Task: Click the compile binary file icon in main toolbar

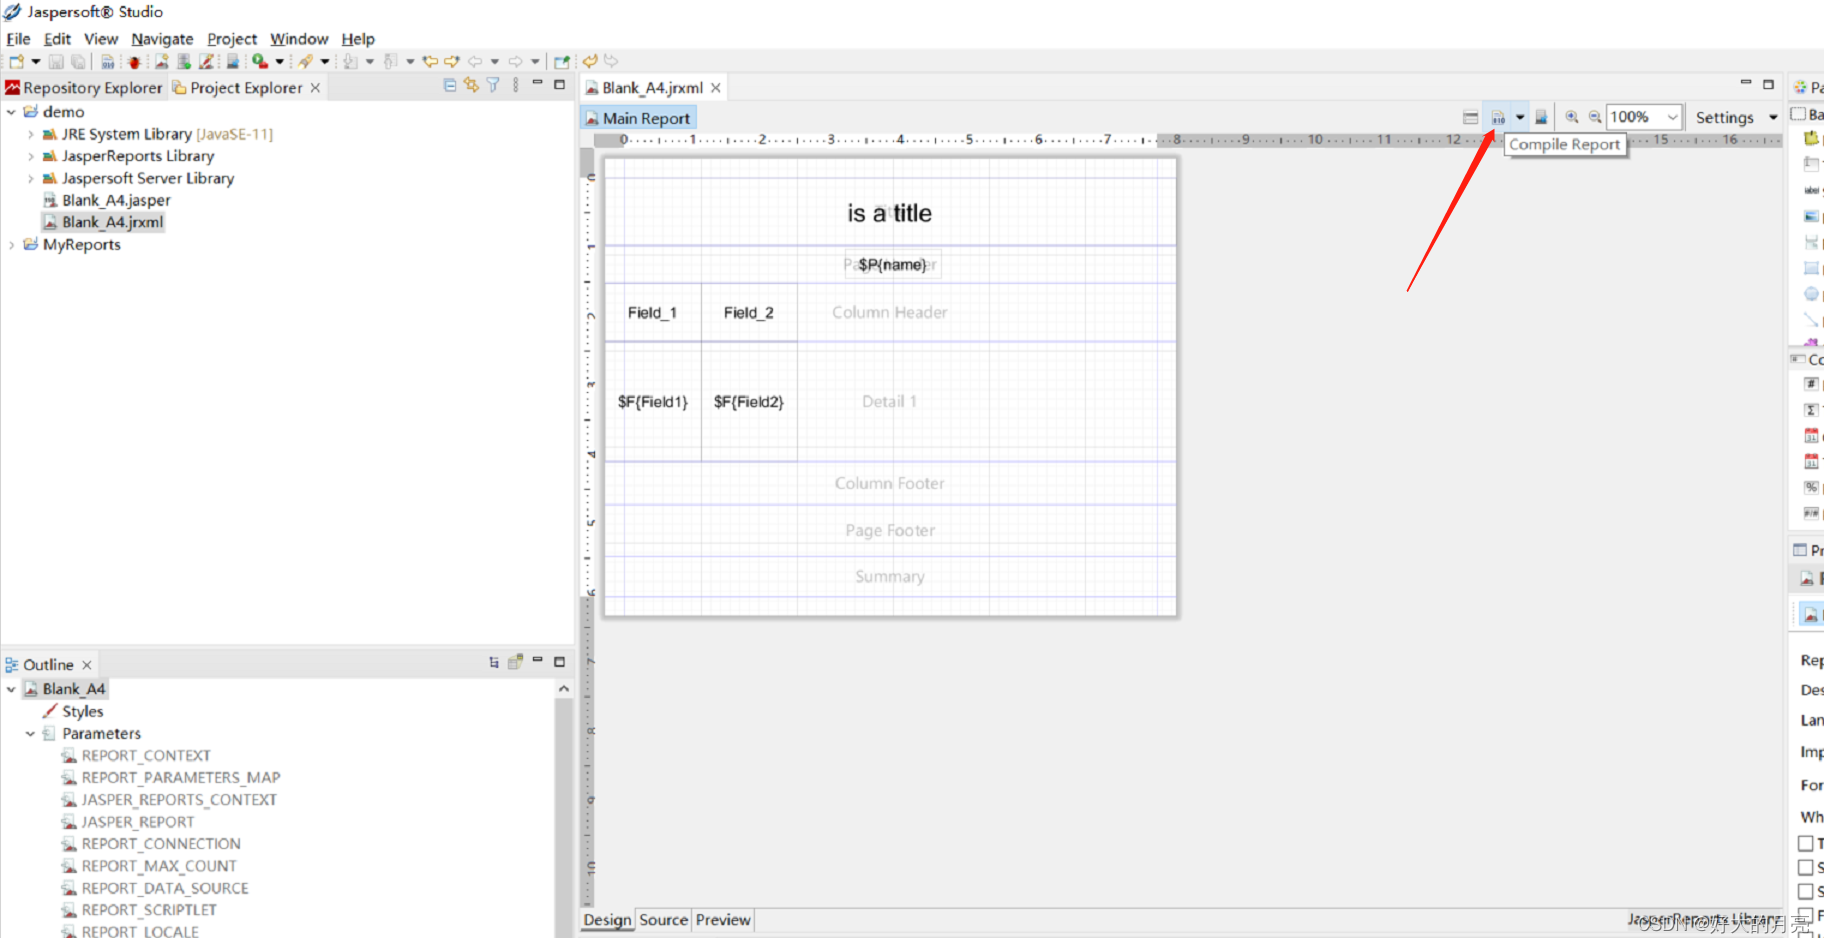Action: (107, 61)
